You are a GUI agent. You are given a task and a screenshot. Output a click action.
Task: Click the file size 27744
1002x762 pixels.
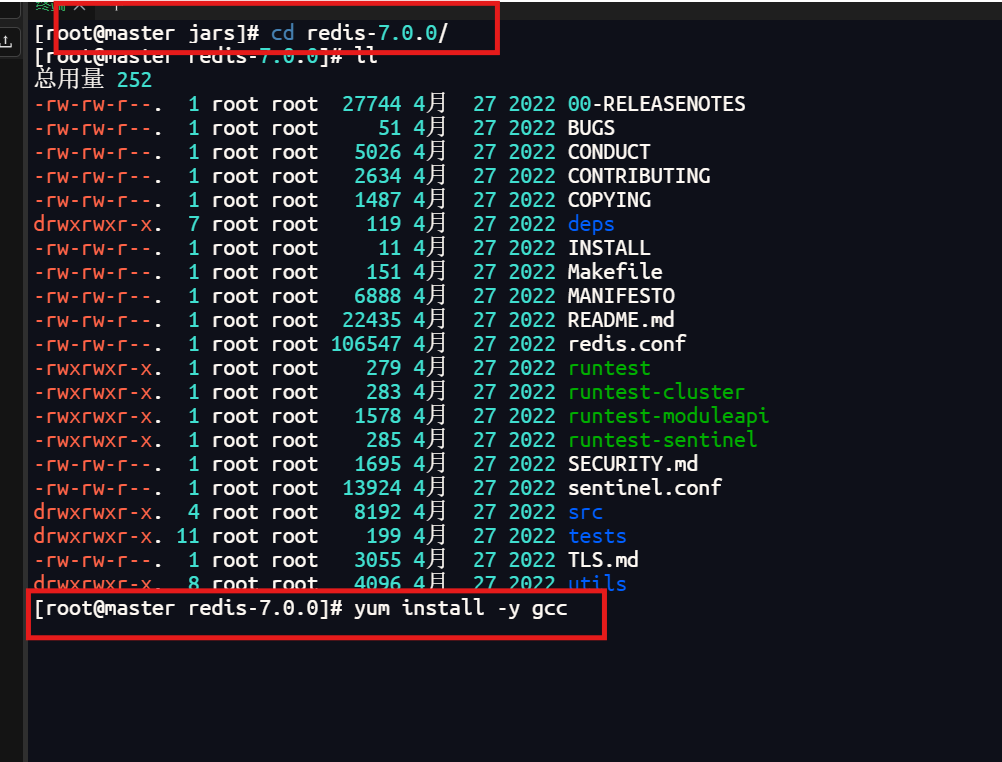371,104
